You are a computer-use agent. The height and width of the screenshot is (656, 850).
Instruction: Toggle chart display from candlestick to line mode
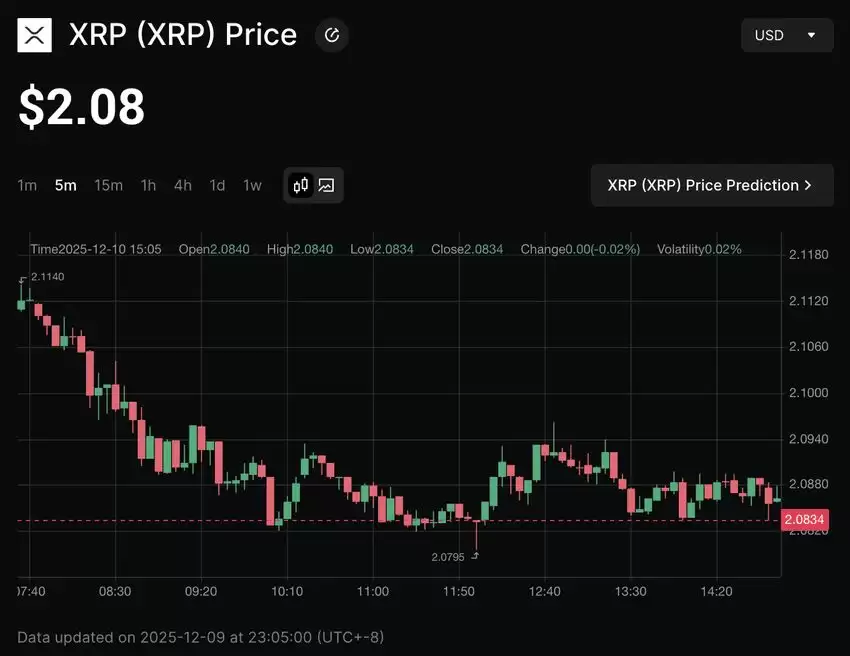(326, 185)
